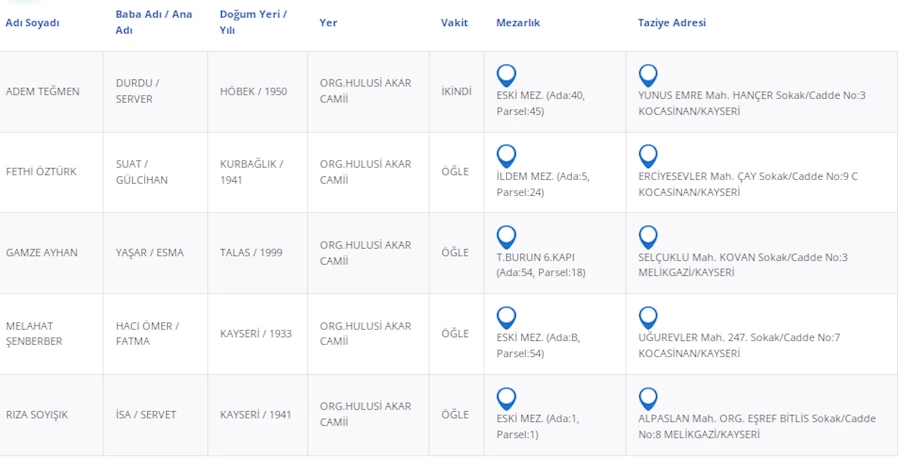Screen dimensions: 898x458
Task: Click İLDEM MEZ. cemetery location pin
Action: coord(506,156)
